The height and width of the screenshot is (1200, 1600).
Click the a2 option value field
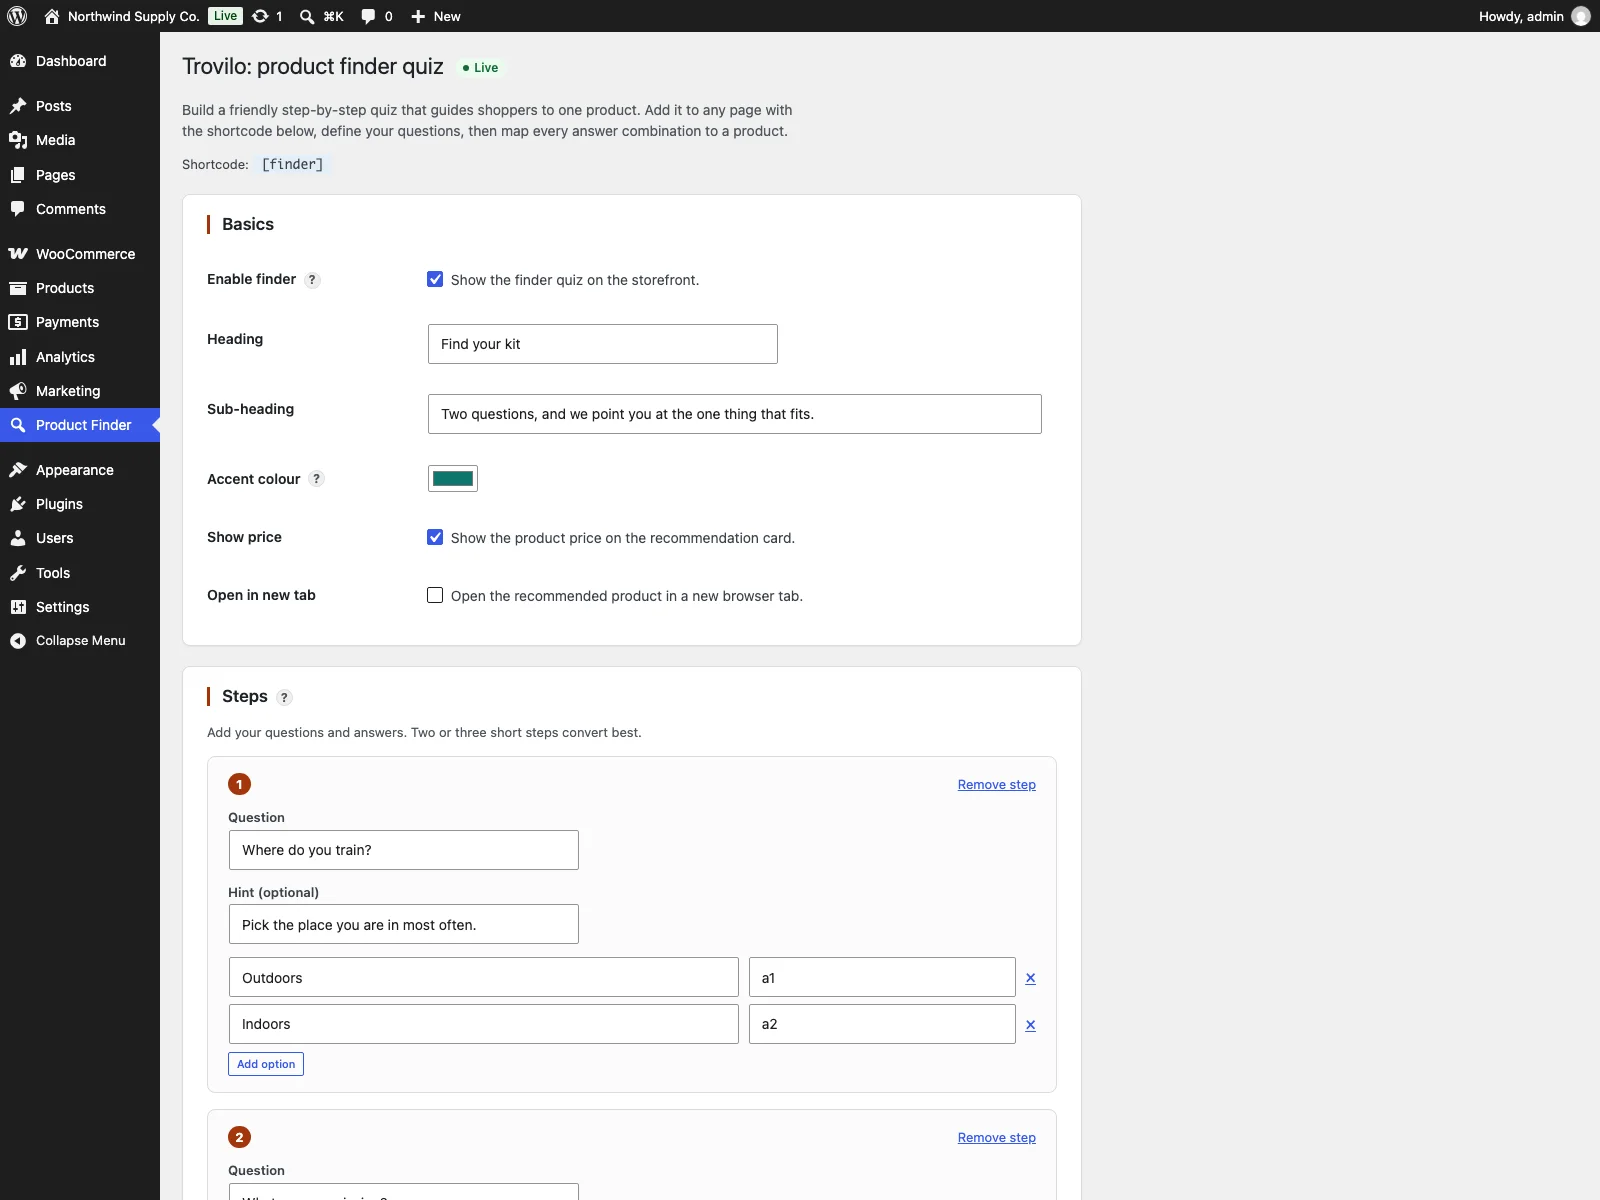[x=882, y=1024]
